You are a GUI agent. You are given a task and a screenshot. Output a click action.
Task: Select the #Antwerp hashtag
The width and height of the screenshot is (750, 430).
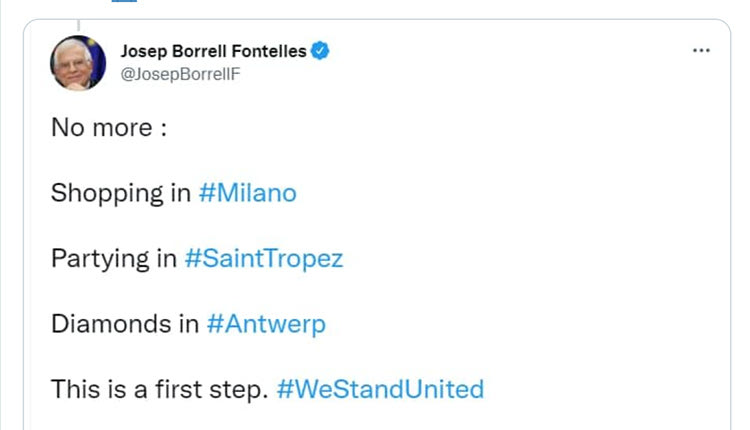[x=266, y=323]
